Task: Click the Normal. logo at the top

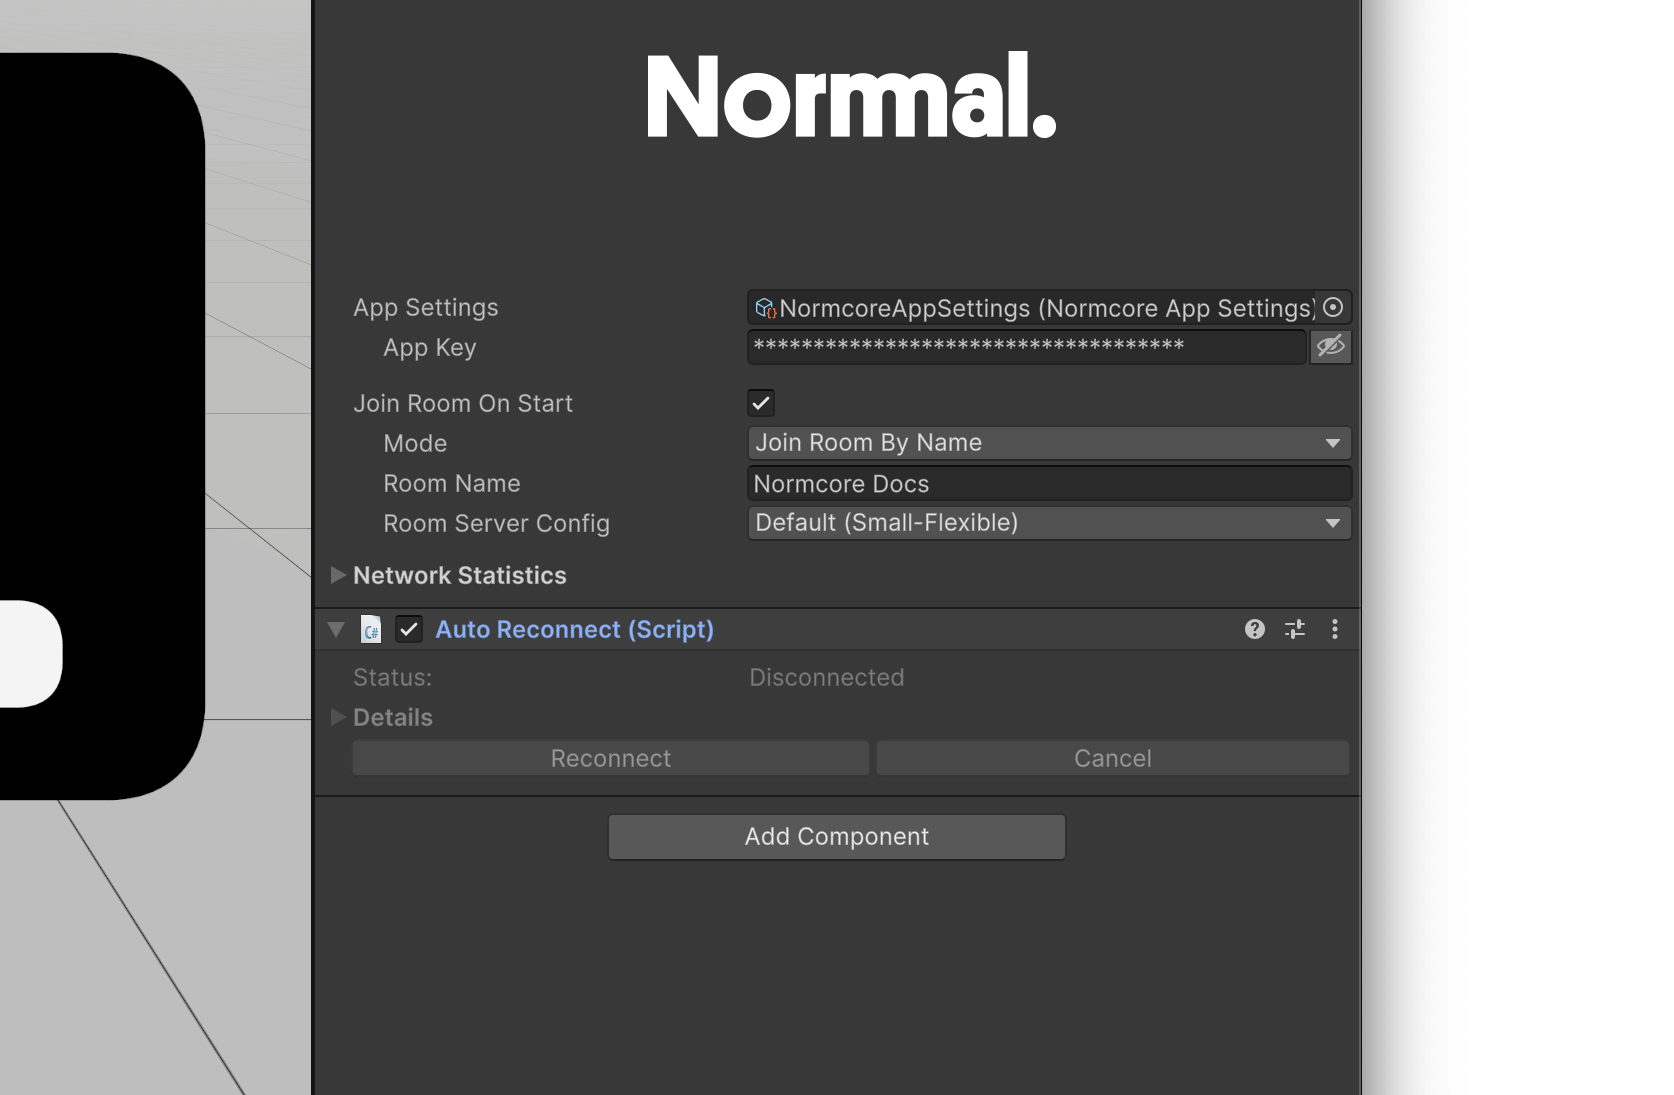Action: 851,97
